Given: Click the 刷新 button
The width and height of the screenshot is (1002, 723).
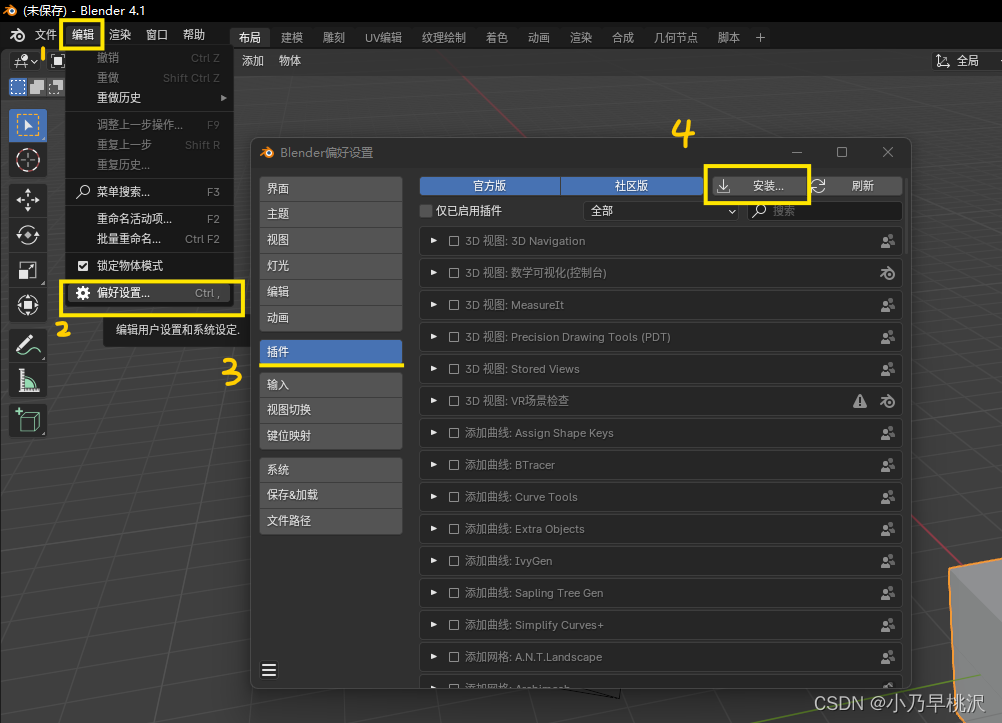Looking at the screenshot, I should point(855,186).
